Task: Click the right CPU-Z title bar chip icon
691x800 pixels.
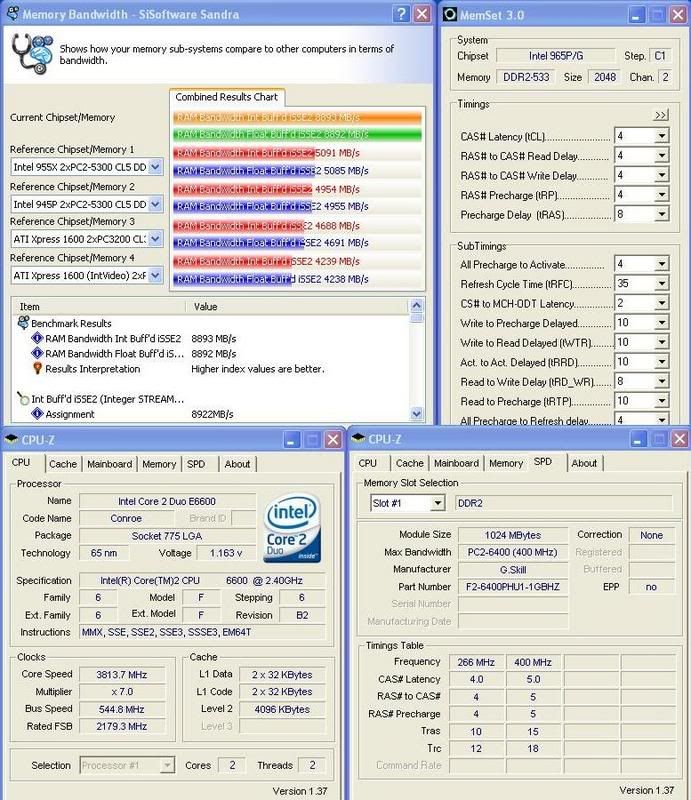Action: 358,438
